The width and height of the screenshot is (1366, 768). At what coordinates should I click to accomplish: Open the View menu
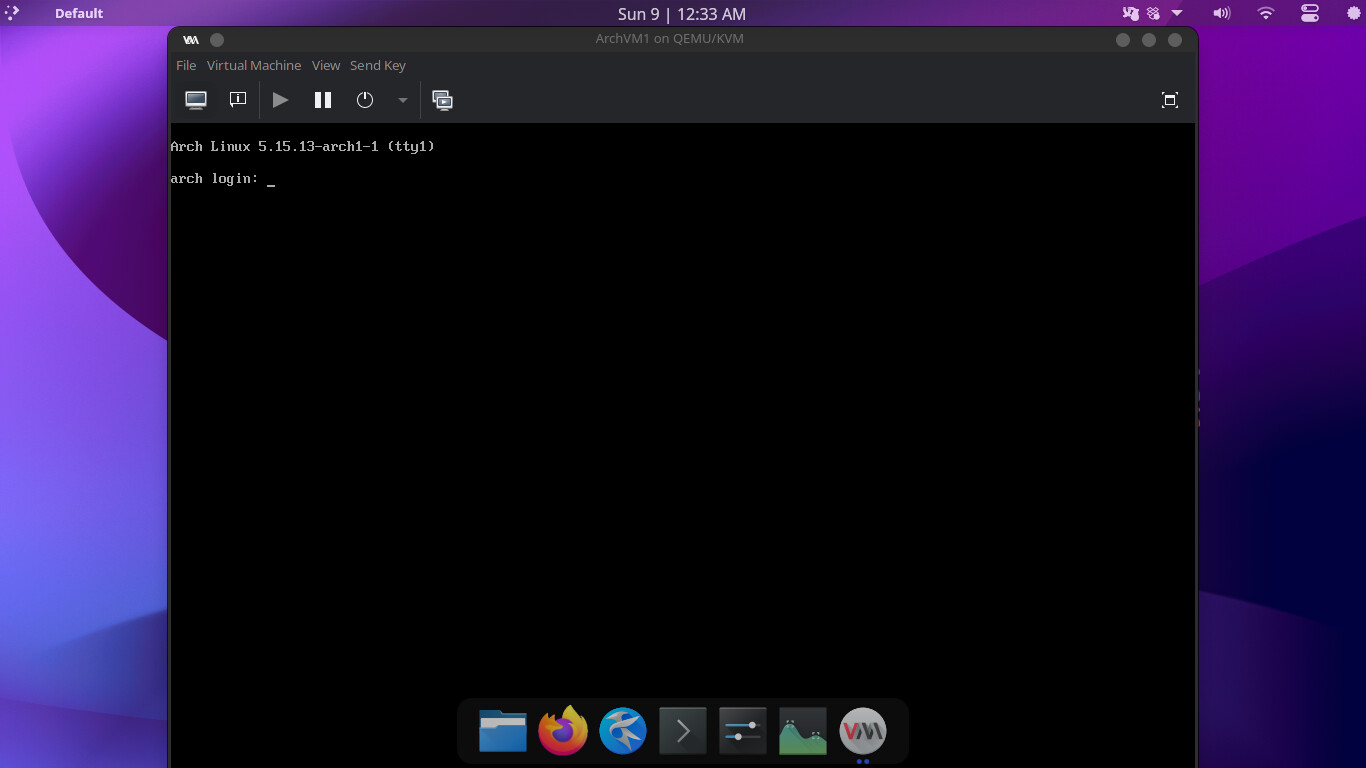click(326, 65)
